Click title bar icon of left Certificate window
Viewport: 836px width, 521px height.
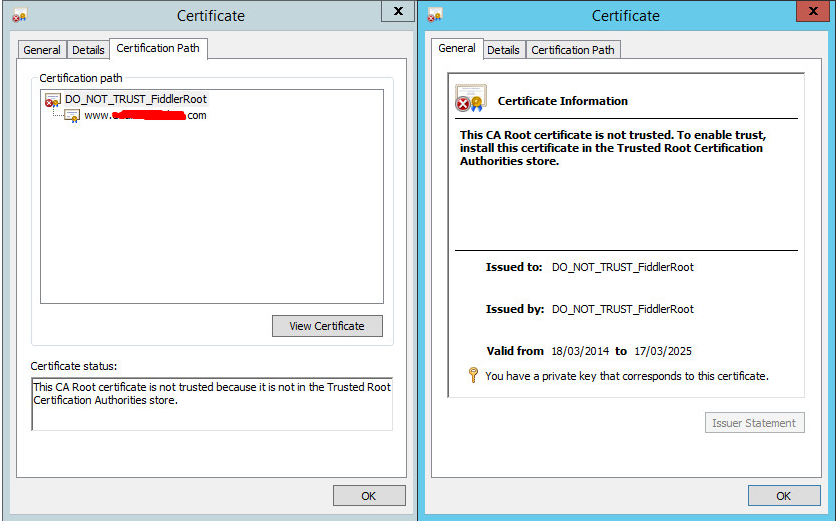coord(20,15)
